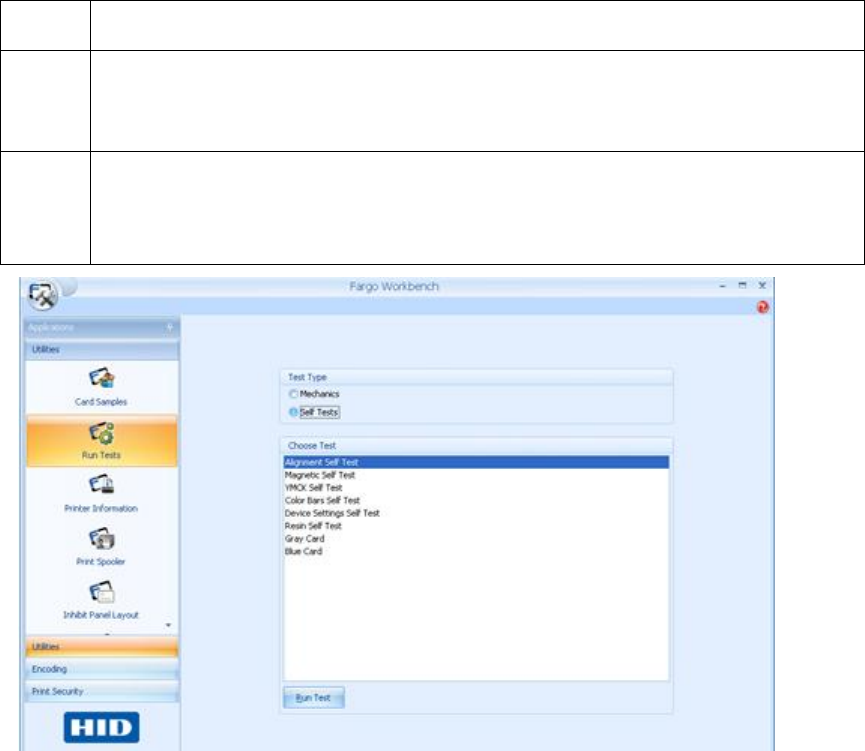
Task: Select Gray Card test
Action: pyautogui.click(x=476, y=539)
